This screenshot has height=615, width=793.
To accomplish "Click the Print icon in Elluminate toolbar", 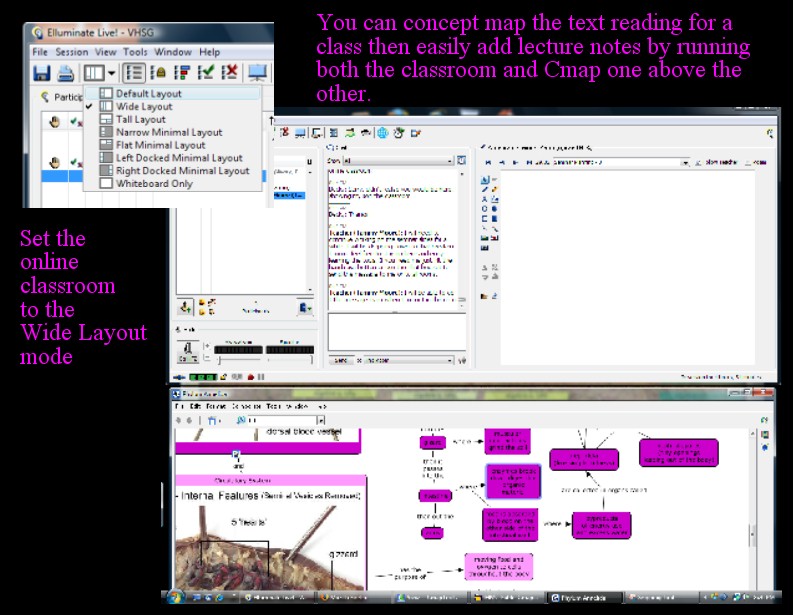I will (x=66, y=73).
